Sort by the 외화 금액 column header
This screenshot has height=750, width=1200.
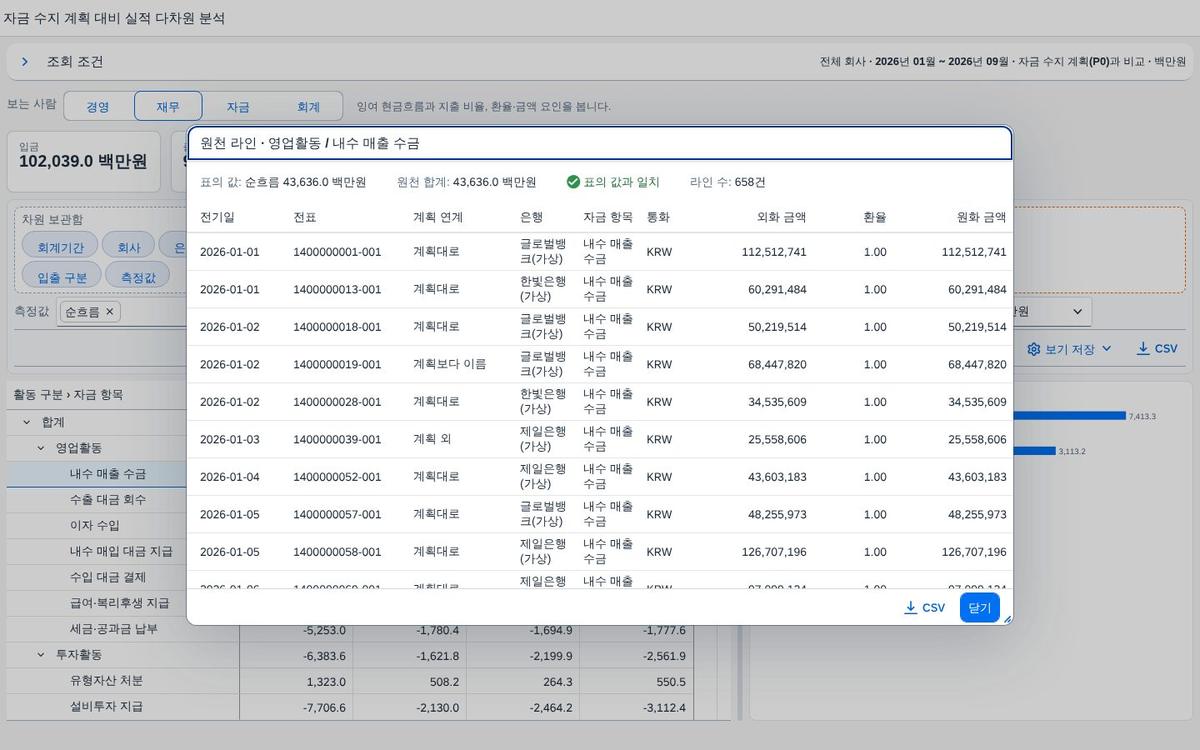781,217
